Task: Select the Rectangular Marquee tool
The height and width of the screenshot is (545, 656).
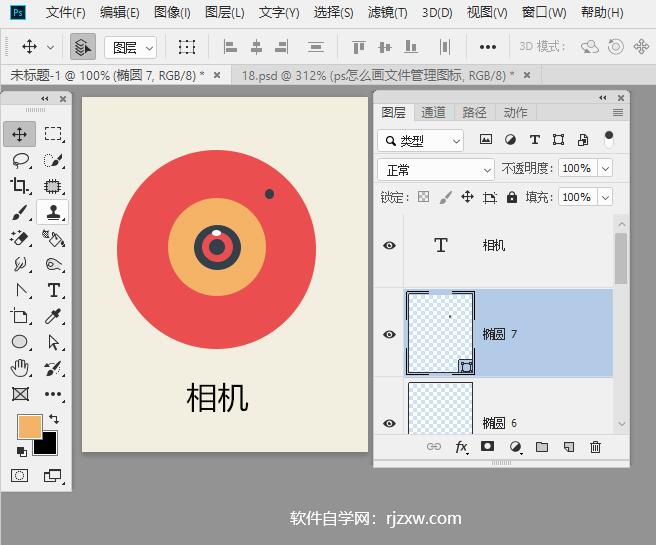Action: [53, 134]
